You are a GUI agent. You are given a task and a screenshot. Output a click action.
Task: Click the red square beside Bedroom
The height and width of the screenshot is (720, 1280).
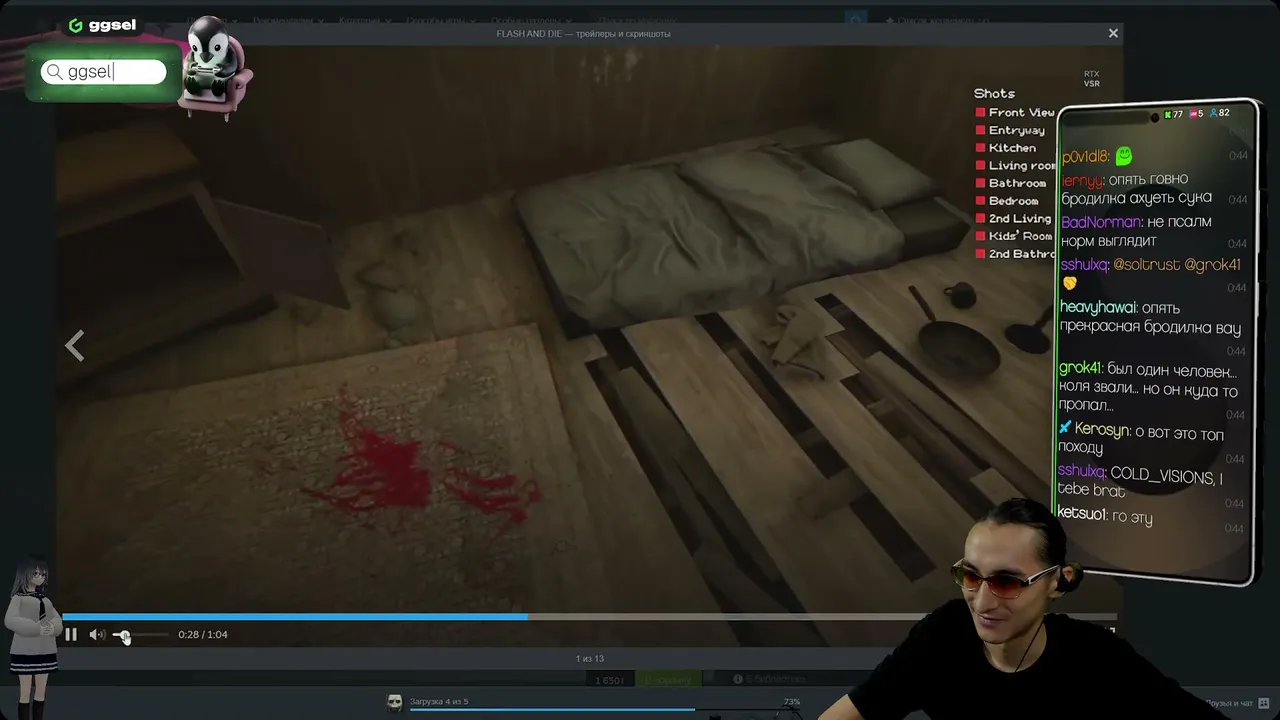pyautogui.click(x=981, y=201)
